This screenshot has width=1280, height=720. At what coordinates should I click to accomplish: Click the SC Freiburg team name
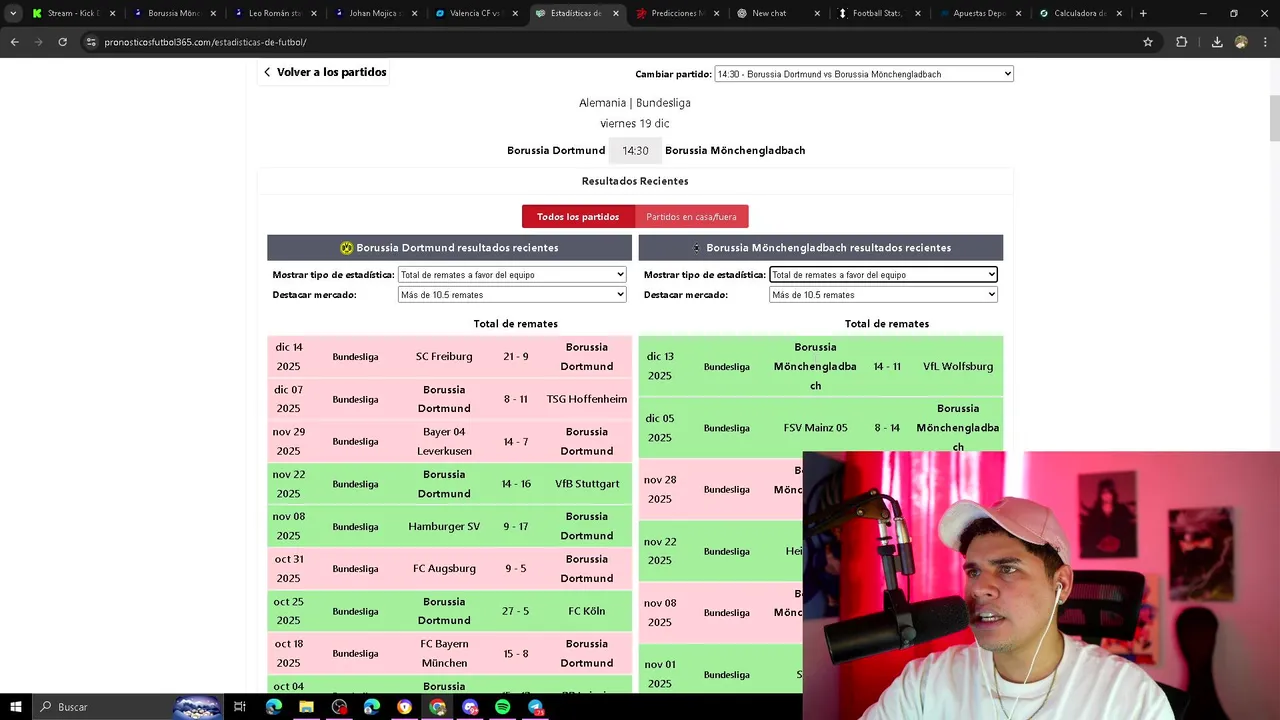[444, 357]
